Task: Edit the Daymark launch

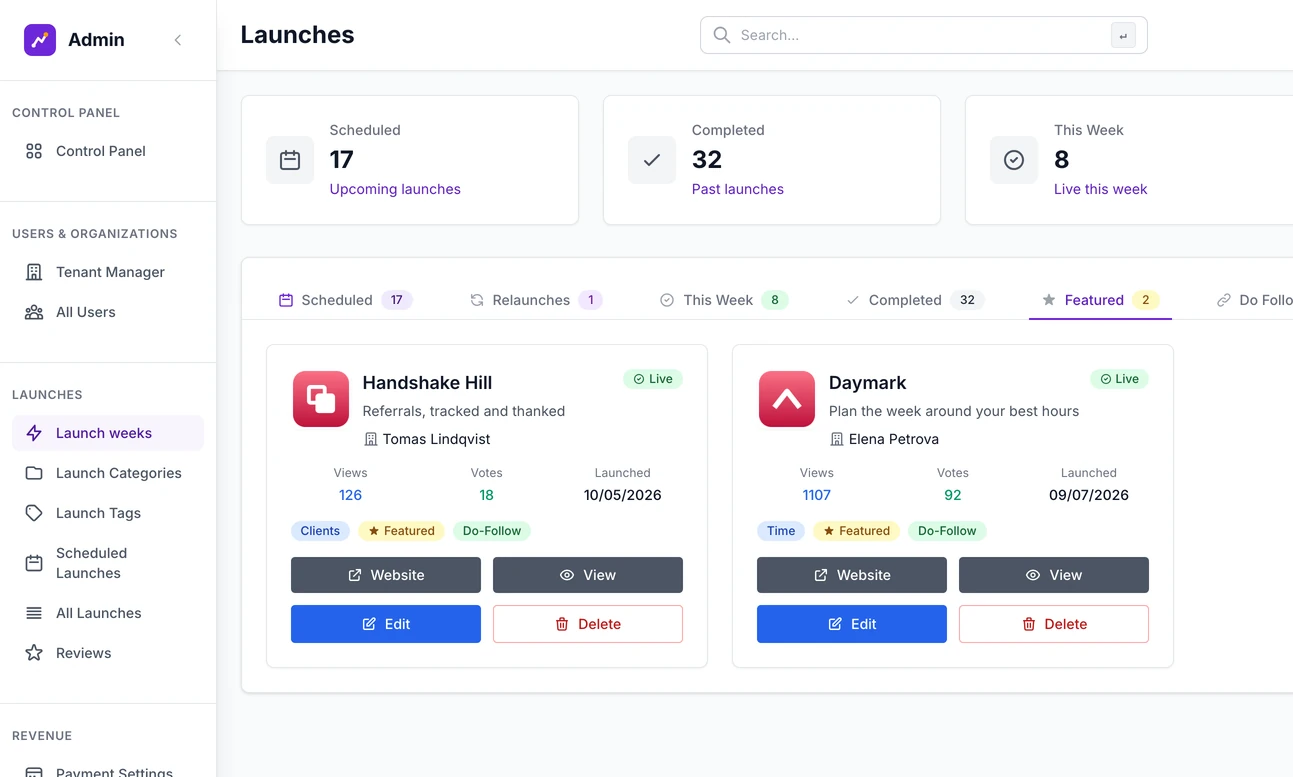Action: [852, 624]
